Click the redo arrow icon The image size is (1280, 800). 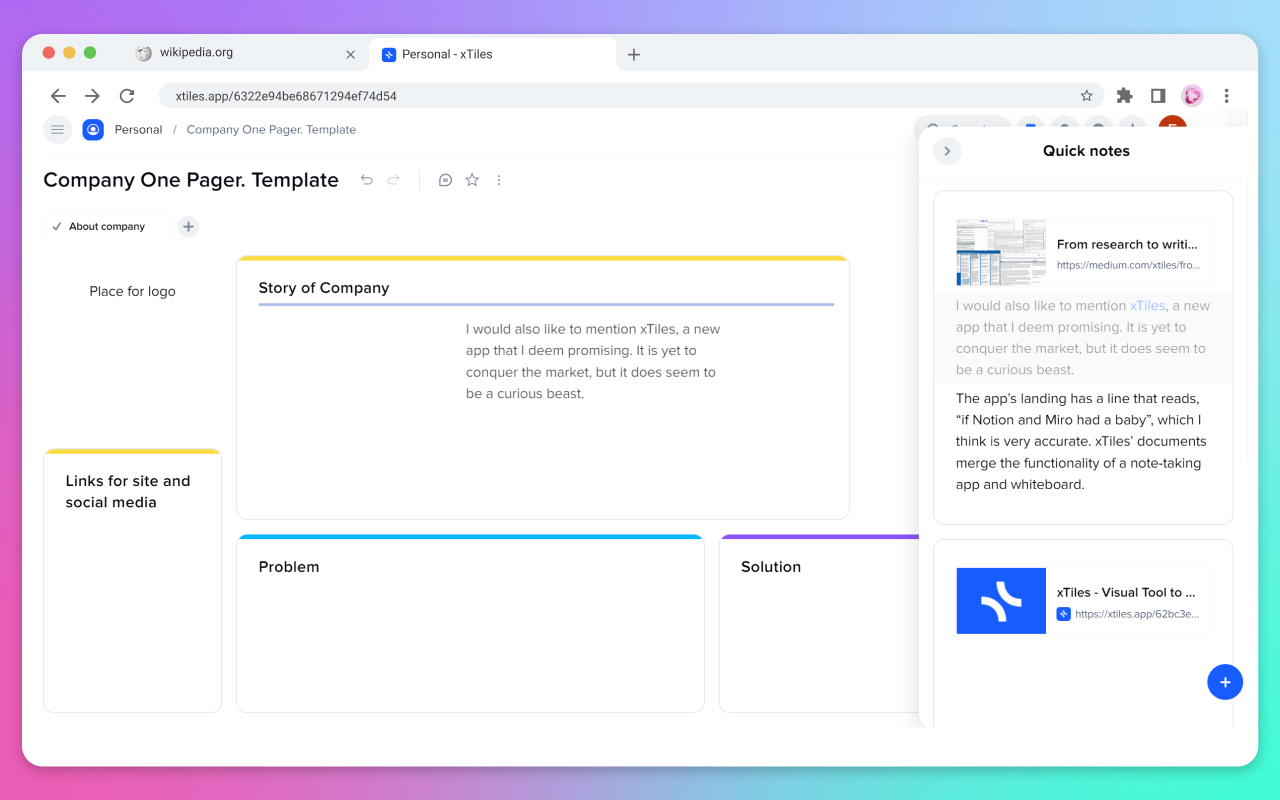click(x=393, y=180)
